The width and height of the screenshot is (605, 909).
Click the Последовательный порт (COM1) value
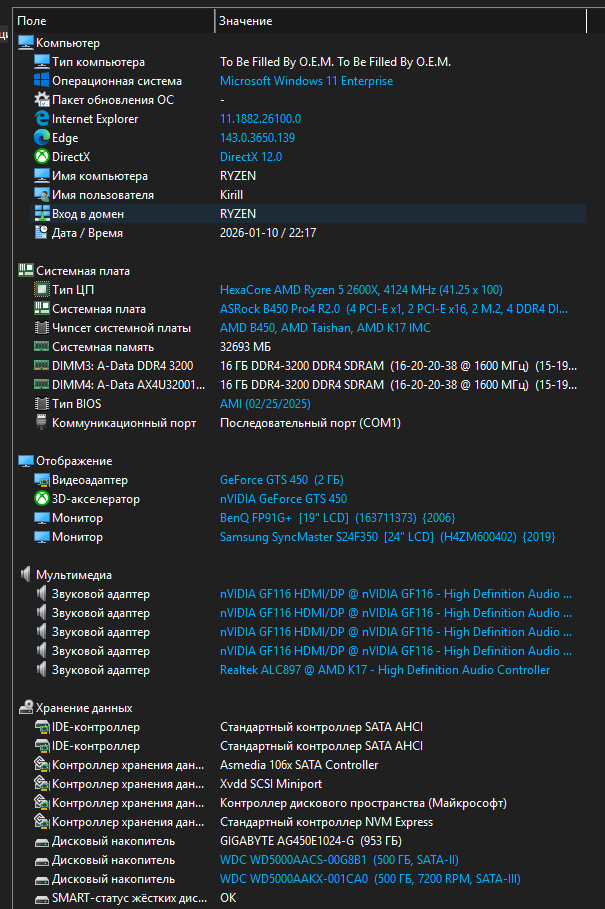[310, 423]
